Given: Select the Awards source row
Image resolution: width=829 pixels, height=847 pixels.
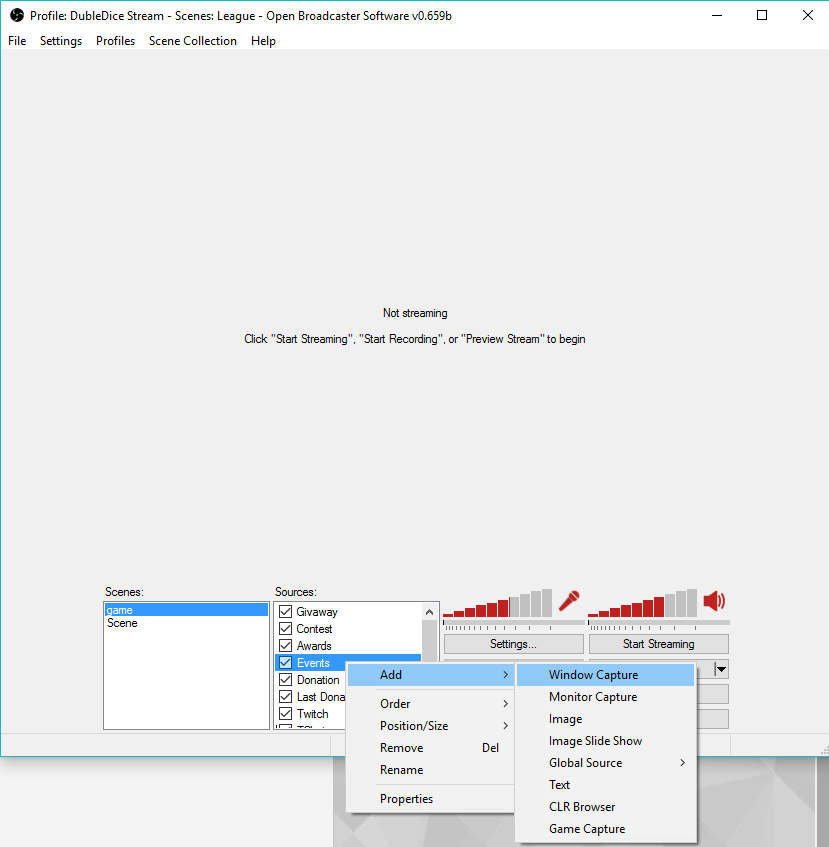Looking at the screenshot, I should pyautogui.click(x=349, y=646).
